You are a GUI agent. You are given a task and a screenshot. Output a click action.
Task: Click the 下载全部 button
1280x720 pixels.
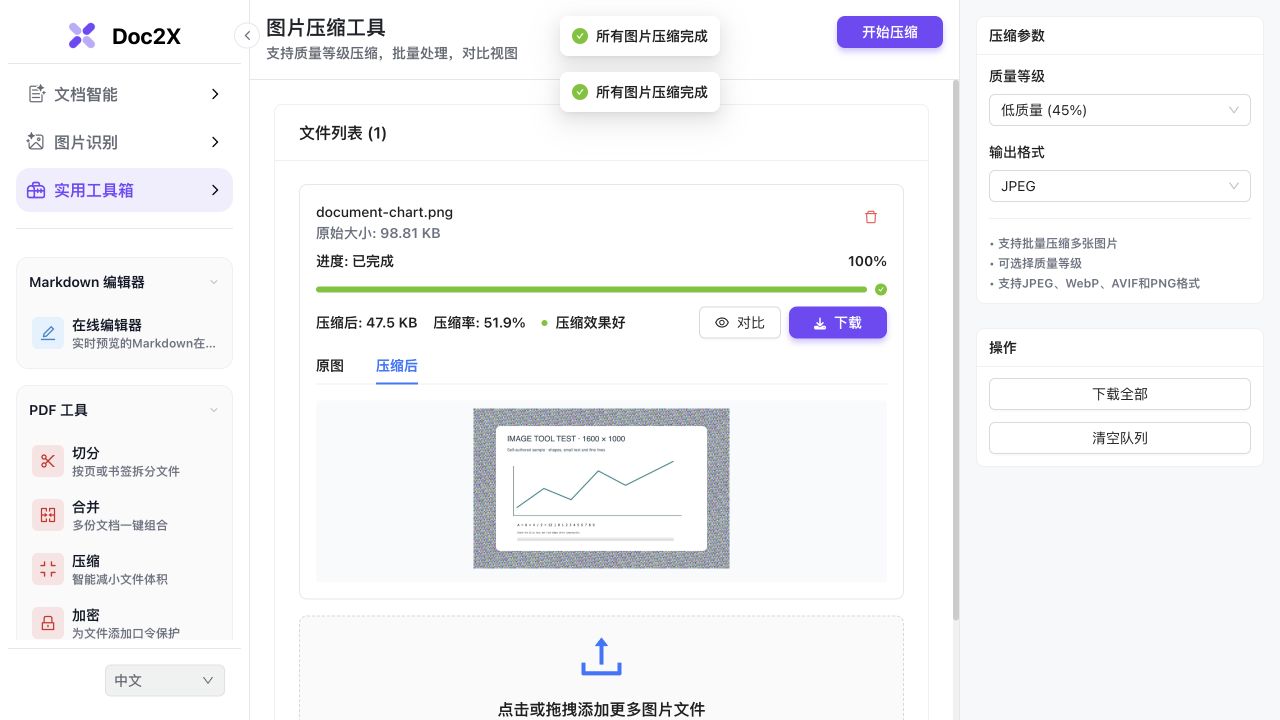click(x=1120, y=394)
